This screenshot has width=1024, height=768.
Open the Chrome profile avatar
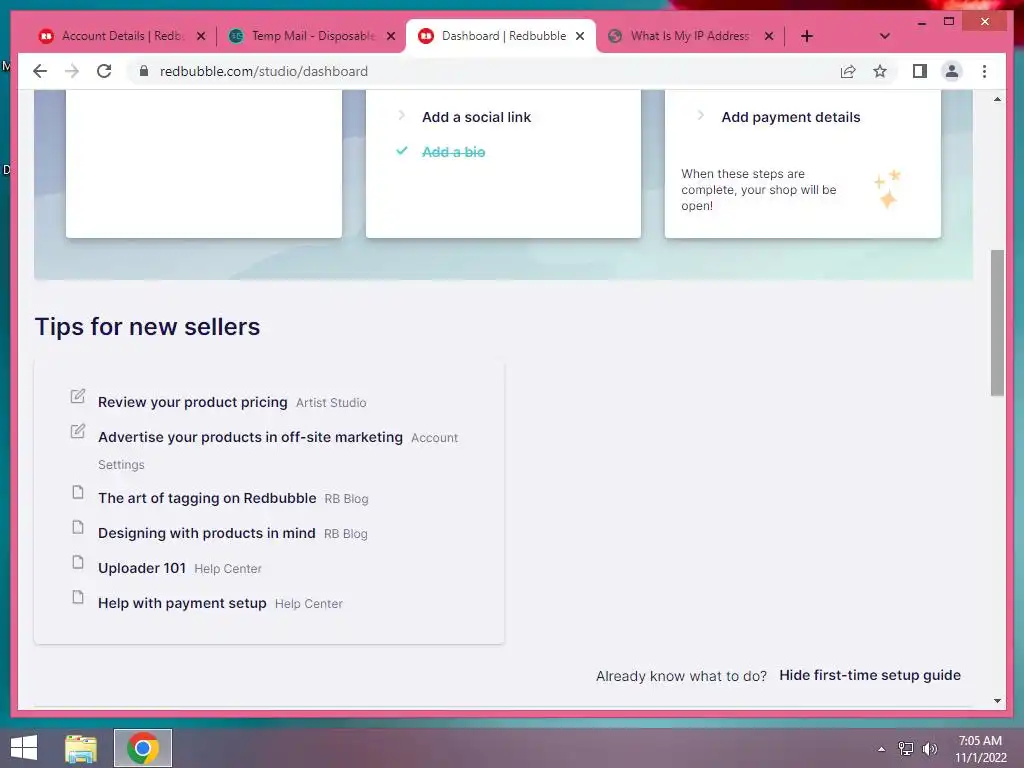pyautogui.click(x=952, y=71)
